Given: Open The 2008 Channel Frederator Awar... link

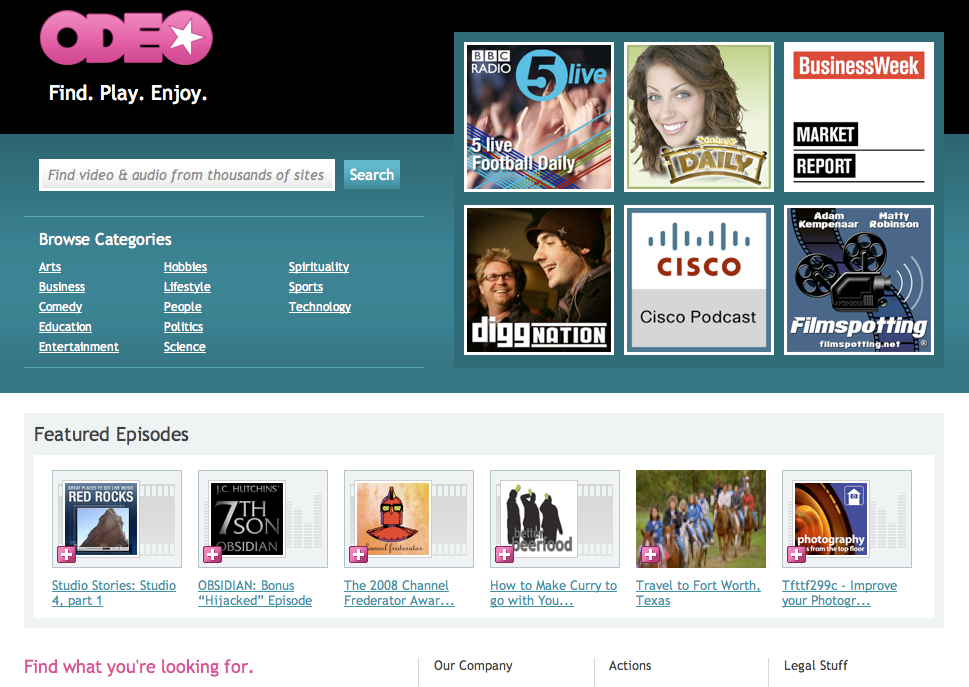Looking at the screenshot, I should tap(399, 593).
